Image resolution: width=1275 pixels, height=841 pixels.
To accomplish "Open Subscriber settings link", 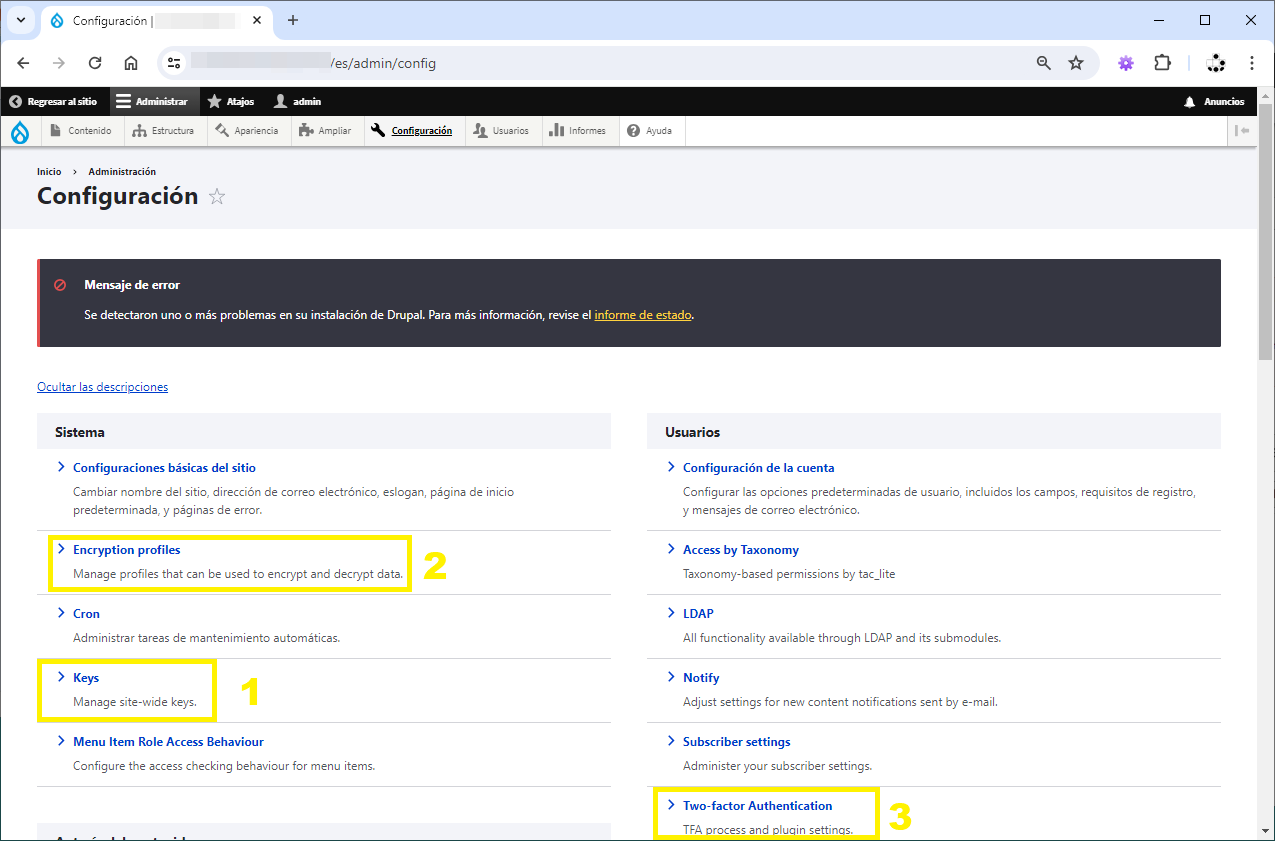I will click(x=737, y=741).
